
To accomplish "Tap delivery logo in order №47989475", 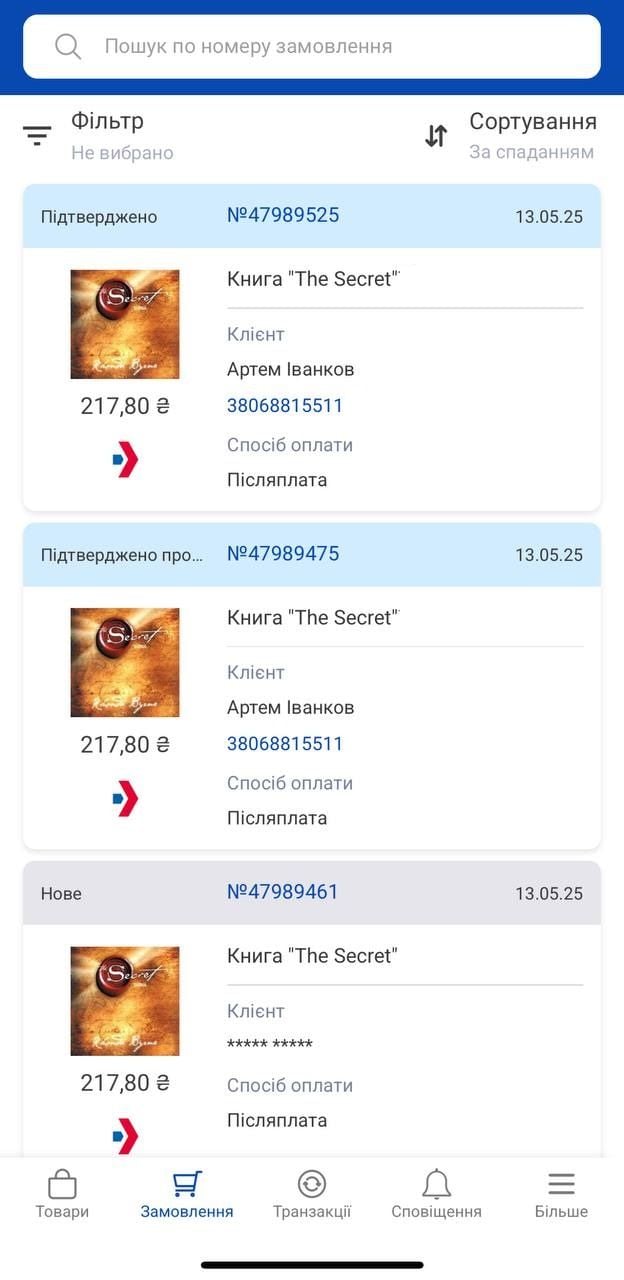I will pyautogui.click(x=125, y=798).
